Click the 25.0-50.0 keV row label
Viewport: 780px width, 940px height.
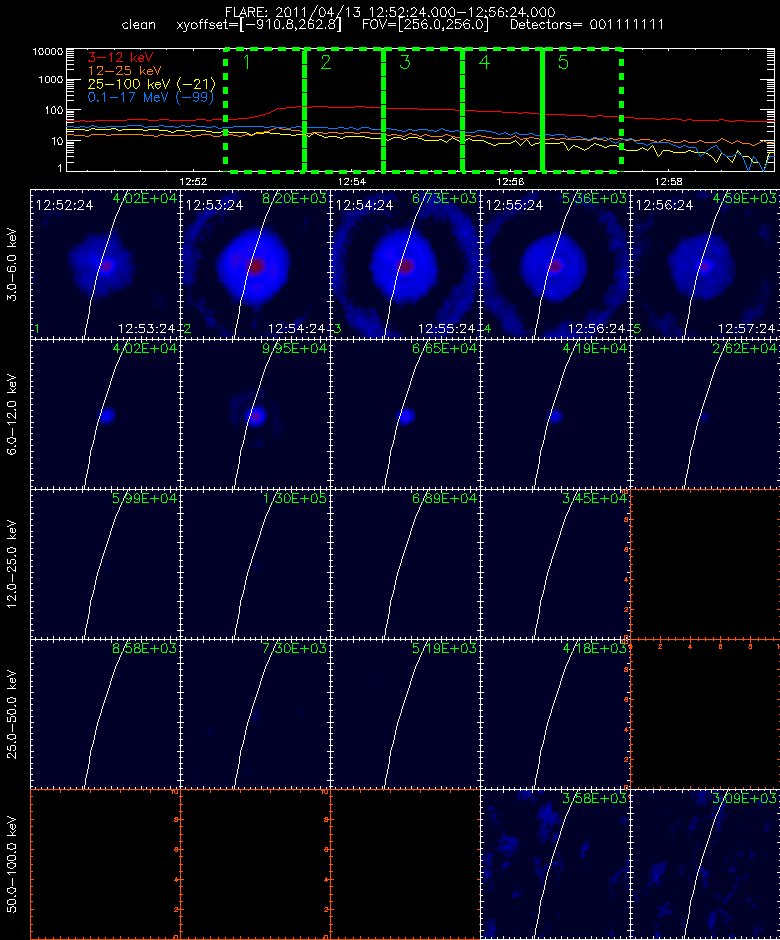point(13,714)
